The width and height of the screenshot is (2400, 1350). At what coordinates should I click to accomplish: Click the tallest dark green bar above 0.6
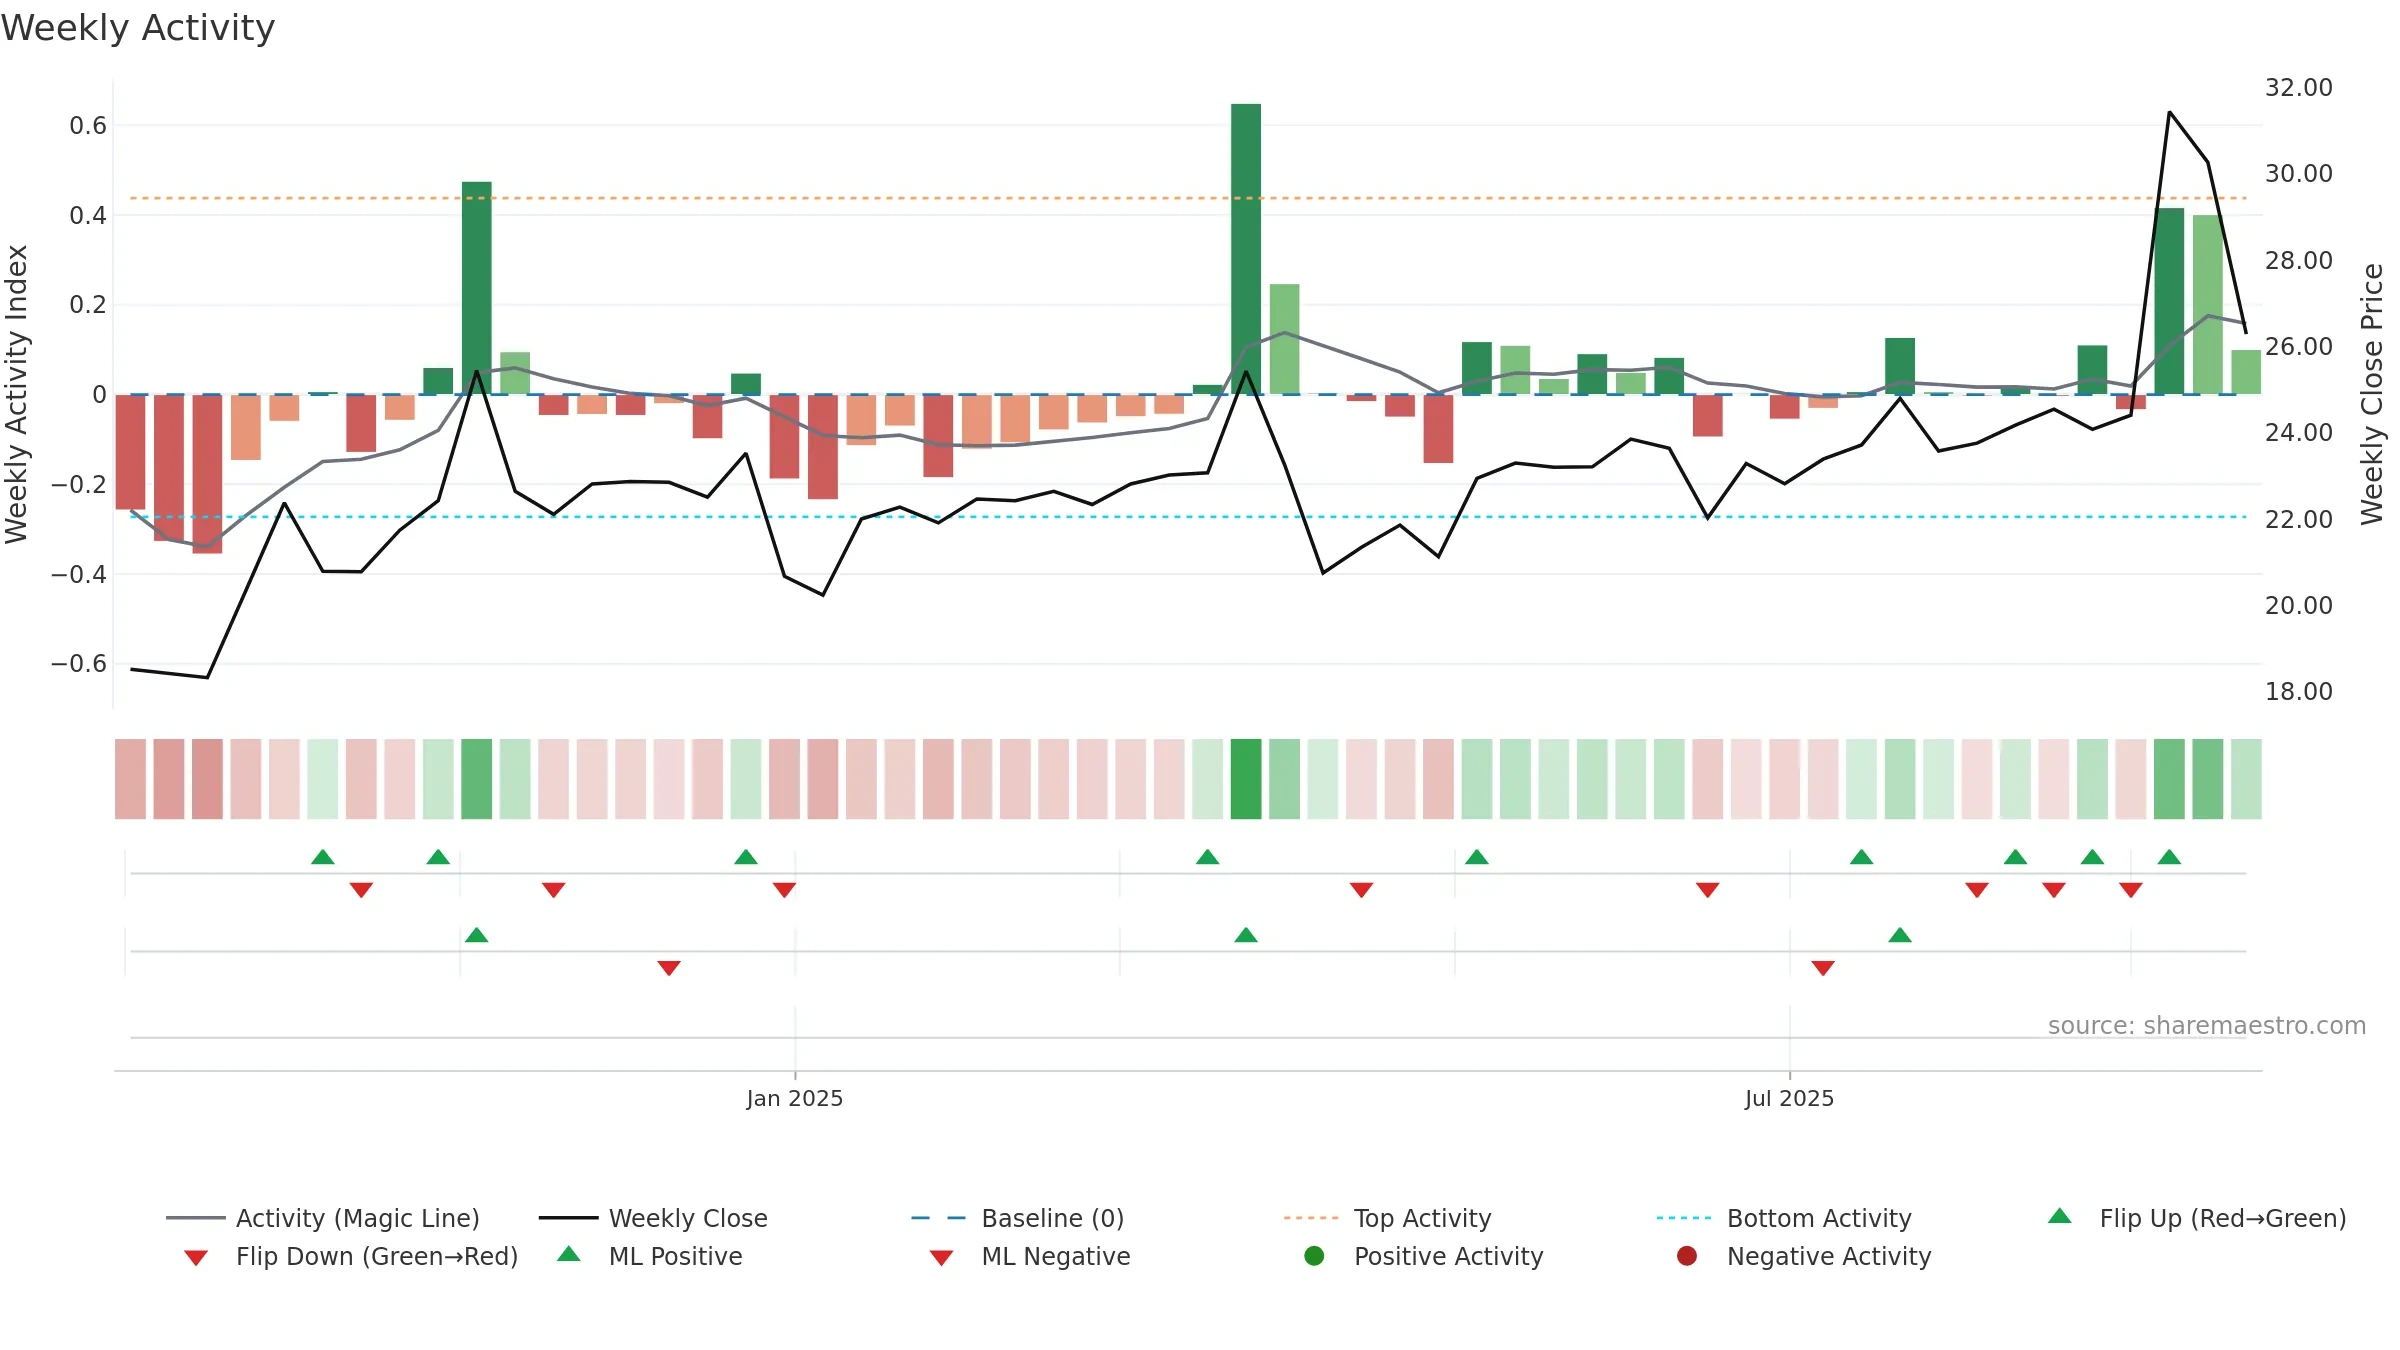click(x=1246, y=248)
